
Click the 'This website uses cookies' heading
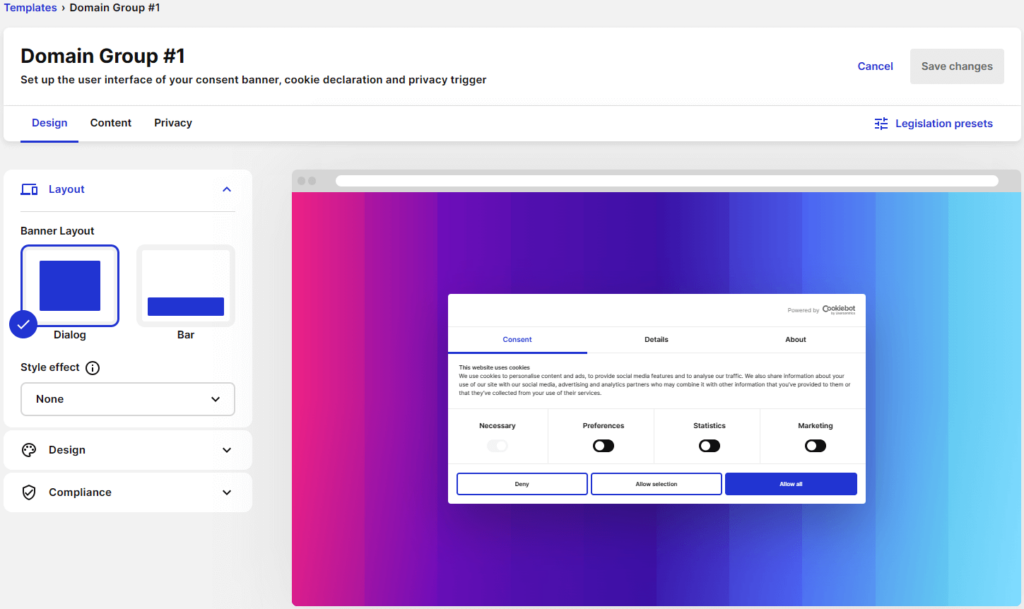coord(494,367)
